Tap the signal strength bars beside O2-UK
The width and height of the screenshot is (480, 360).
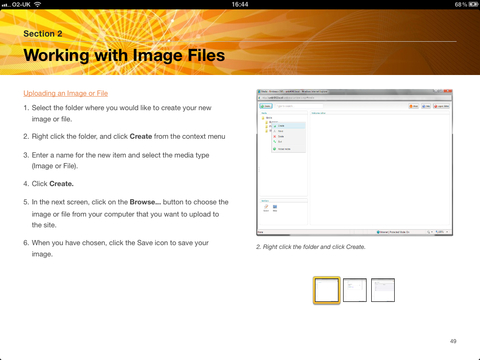tap(6, 5)
